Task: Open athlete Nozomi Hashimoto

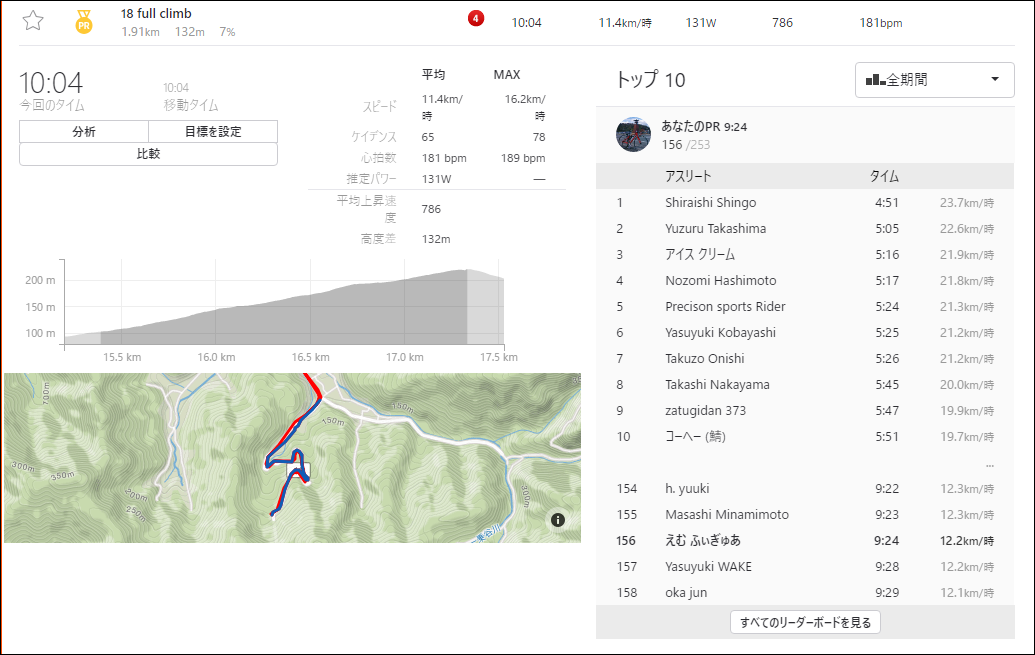Action: (x=721, y=281)
